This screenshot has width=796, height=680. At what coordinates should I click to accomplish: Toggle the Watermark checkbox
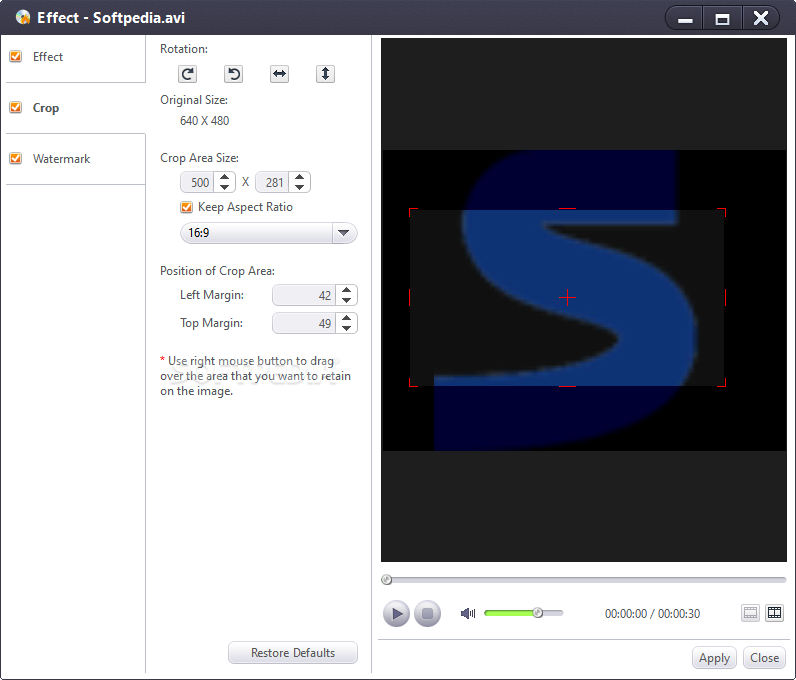[16, 158]
